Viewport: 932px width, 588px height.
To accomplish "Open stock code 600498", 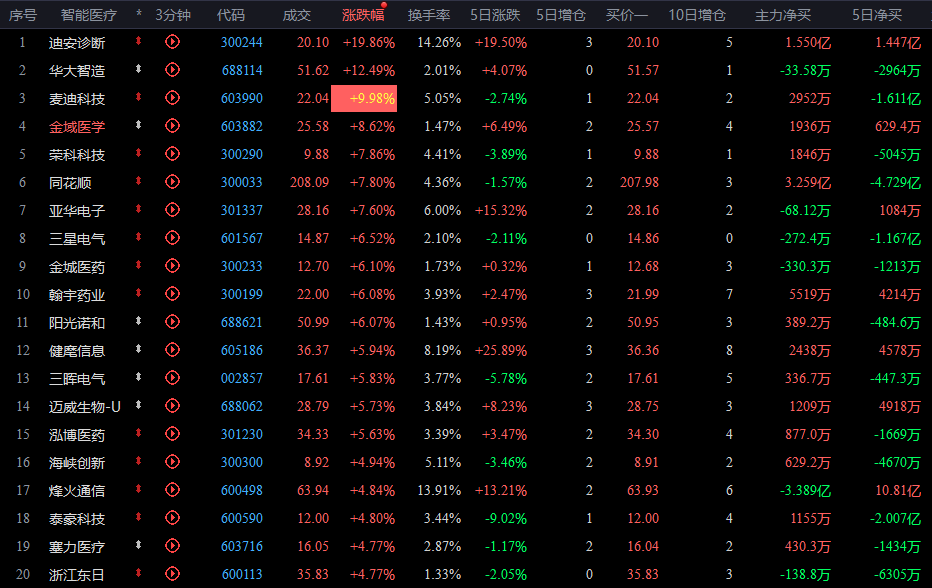I will pos(241,490).
